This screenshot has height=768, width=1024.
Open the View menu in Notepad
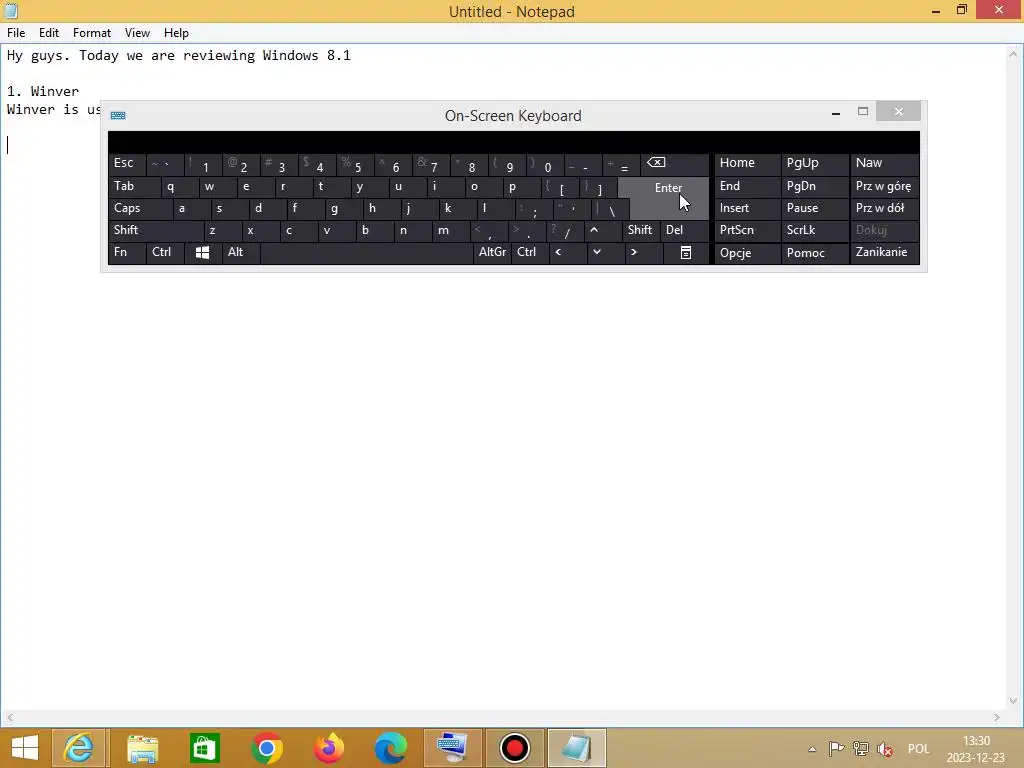137,33
